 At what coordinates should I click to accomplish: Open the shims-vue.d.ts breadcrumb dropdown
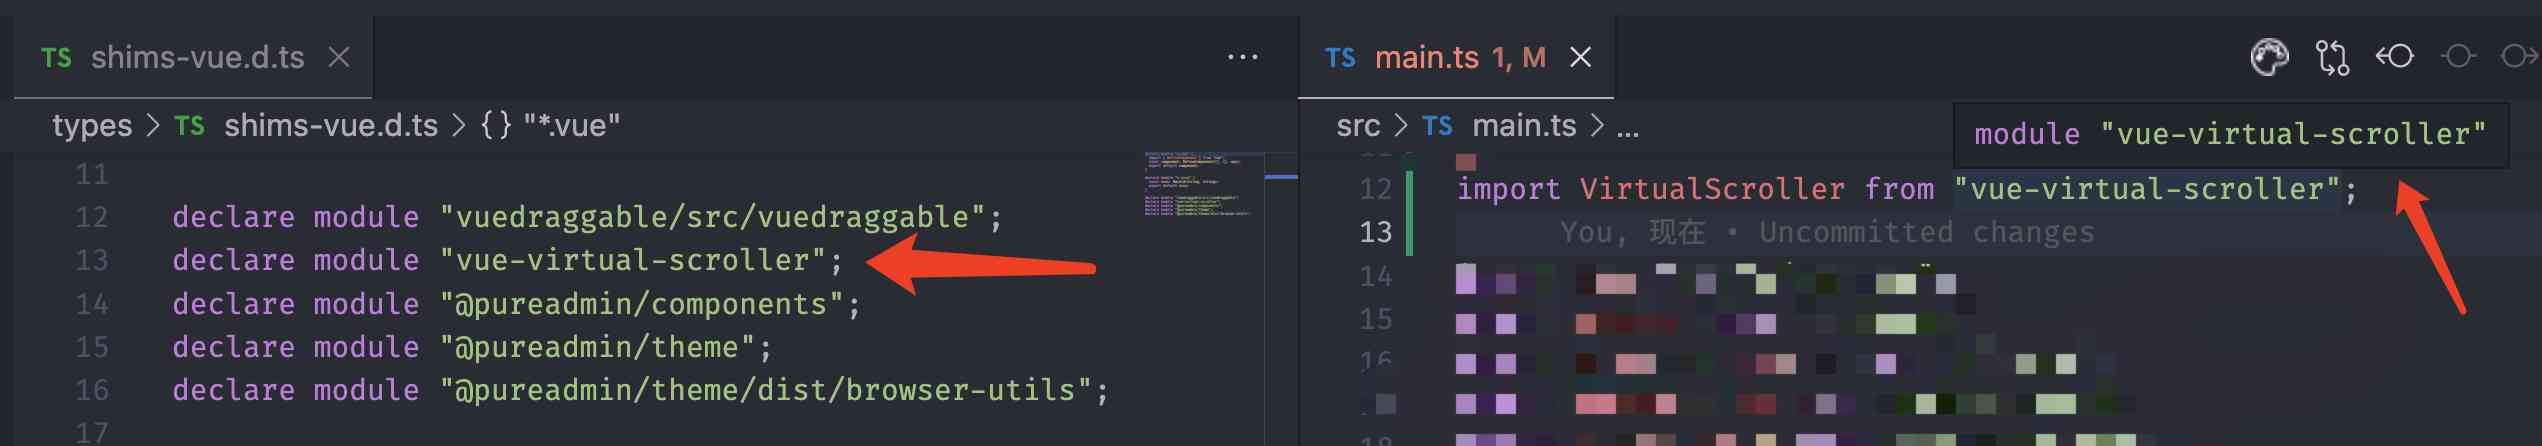click(330, 126)
